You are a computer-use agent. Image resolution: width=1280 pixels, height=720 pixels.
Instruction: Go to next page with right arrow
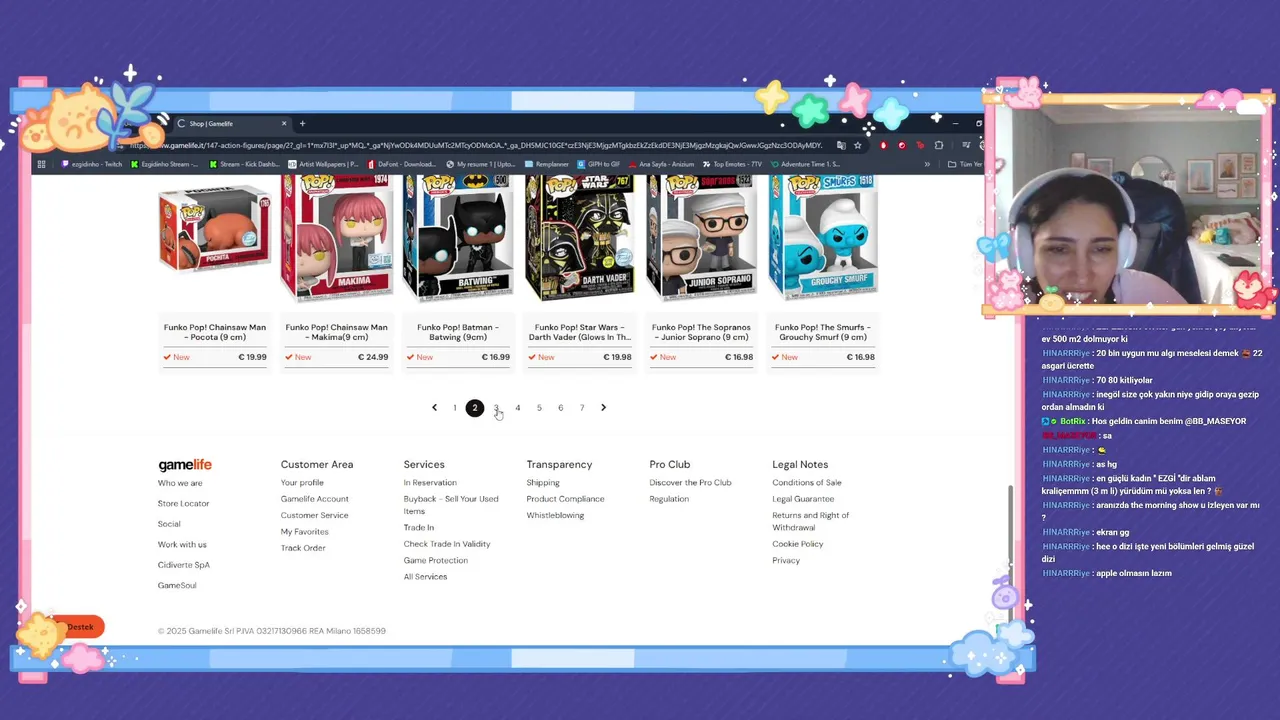click(603, 408)
